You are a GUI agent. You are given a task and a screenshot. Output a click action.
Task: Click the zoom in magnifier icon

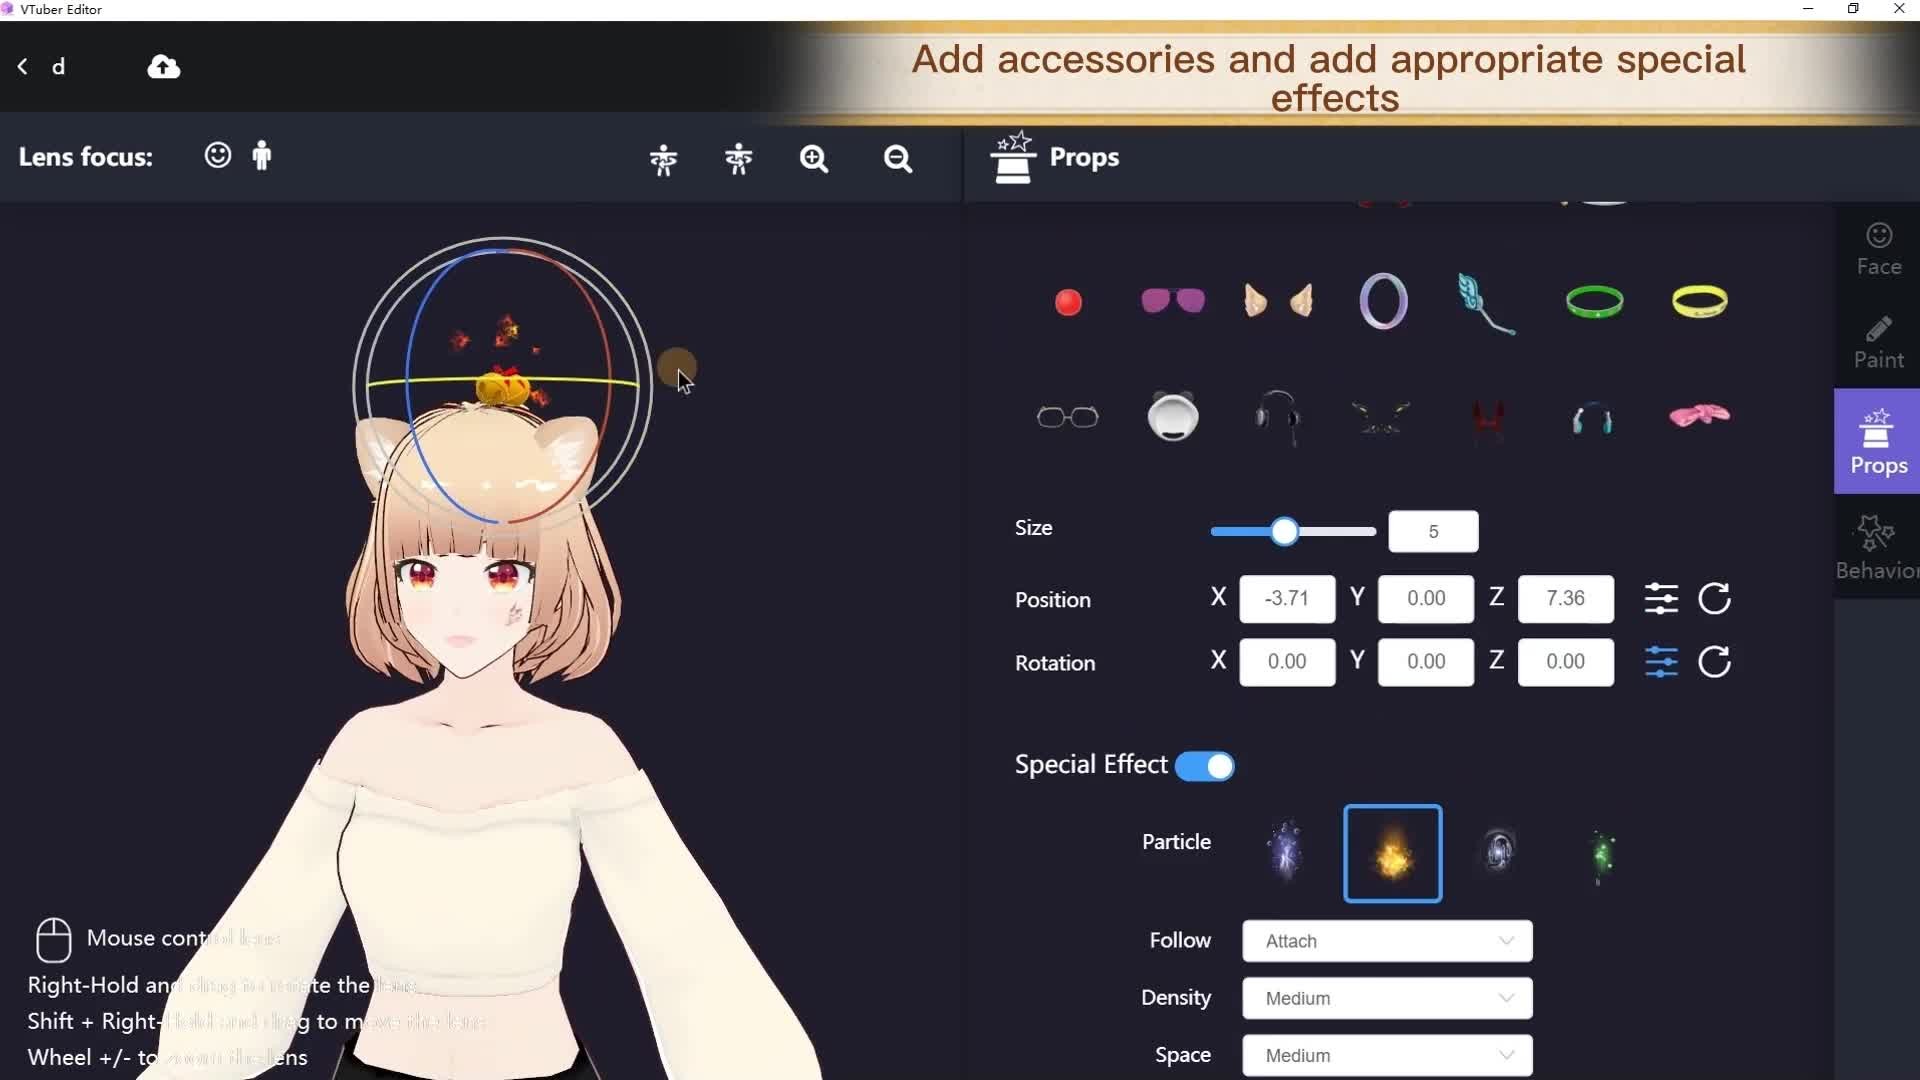point(814,159)
